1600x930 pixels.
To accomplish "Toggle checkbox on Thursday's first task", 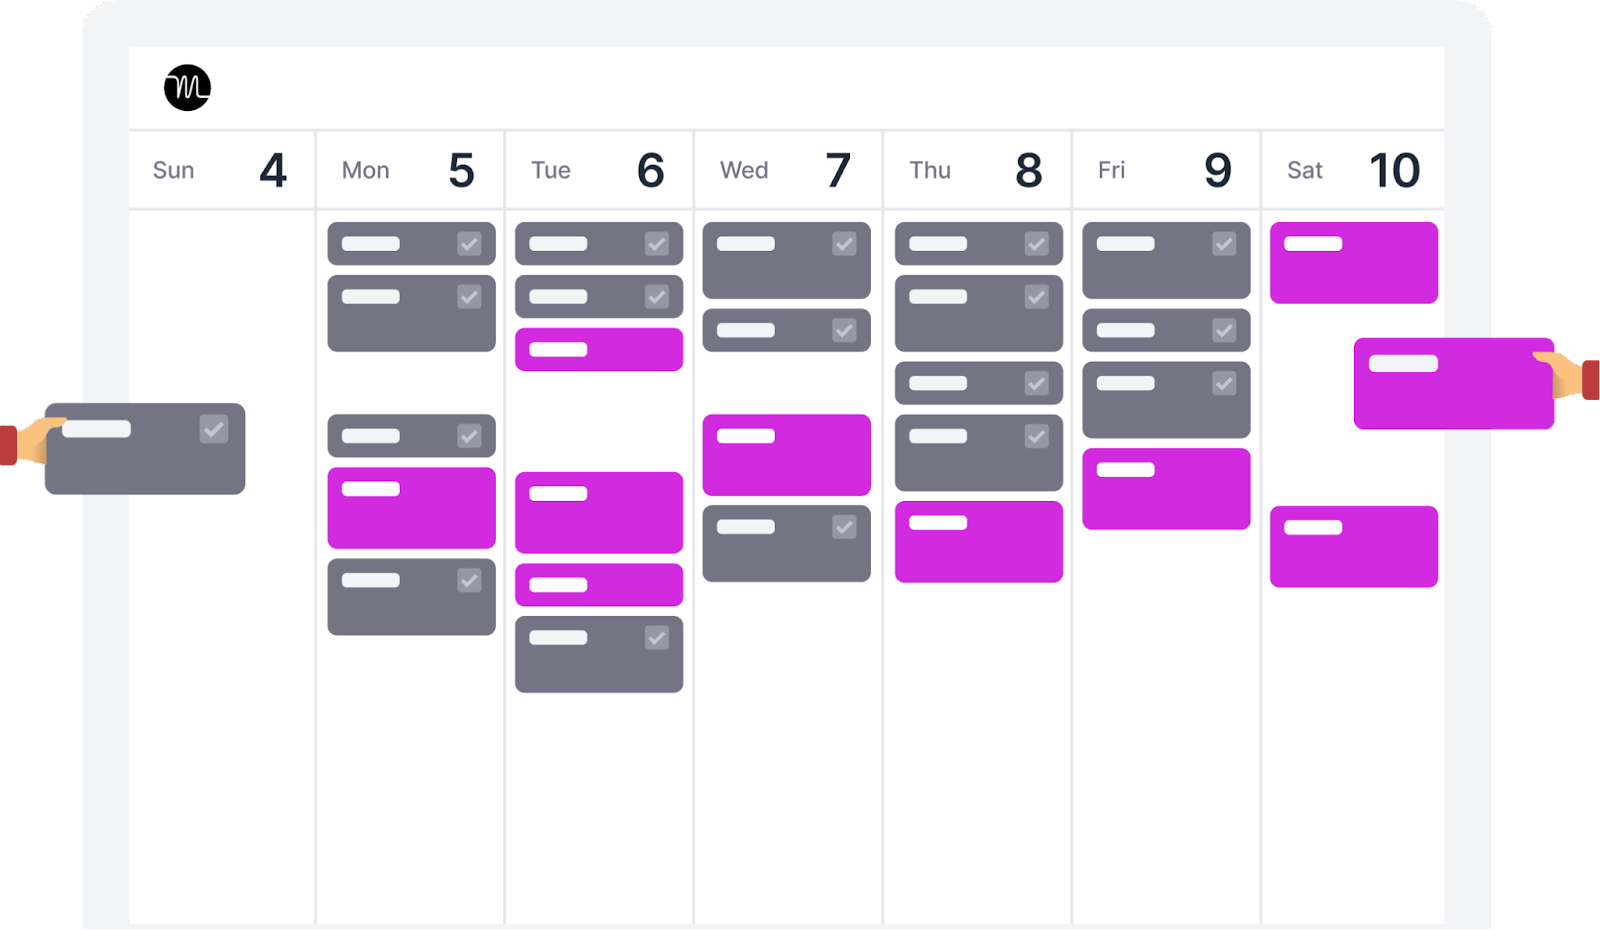I will tap(1036, 244).
